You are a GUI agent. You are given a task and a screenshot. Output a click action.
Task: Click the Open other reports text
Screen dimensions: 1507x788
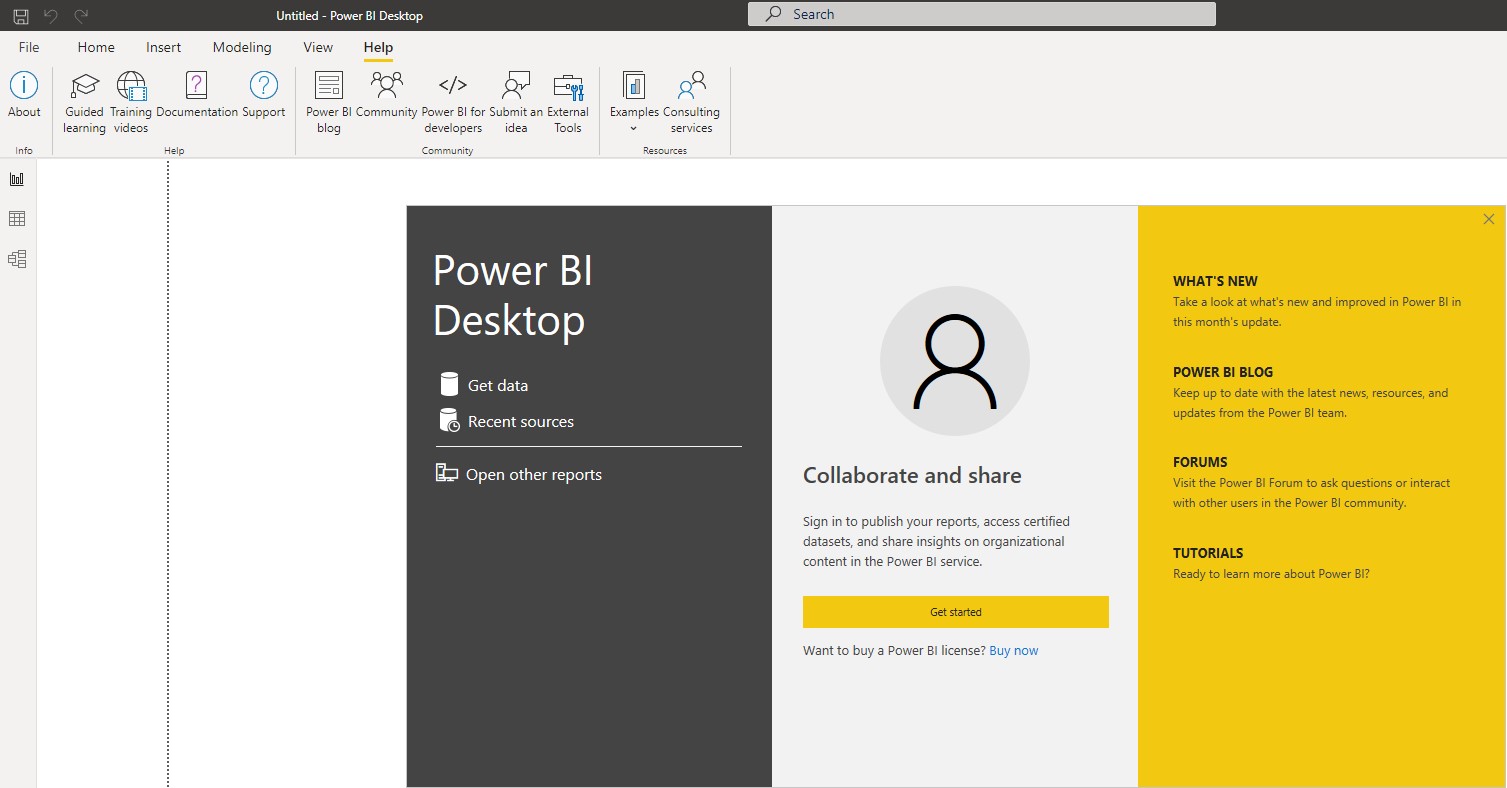click(534, 474)
